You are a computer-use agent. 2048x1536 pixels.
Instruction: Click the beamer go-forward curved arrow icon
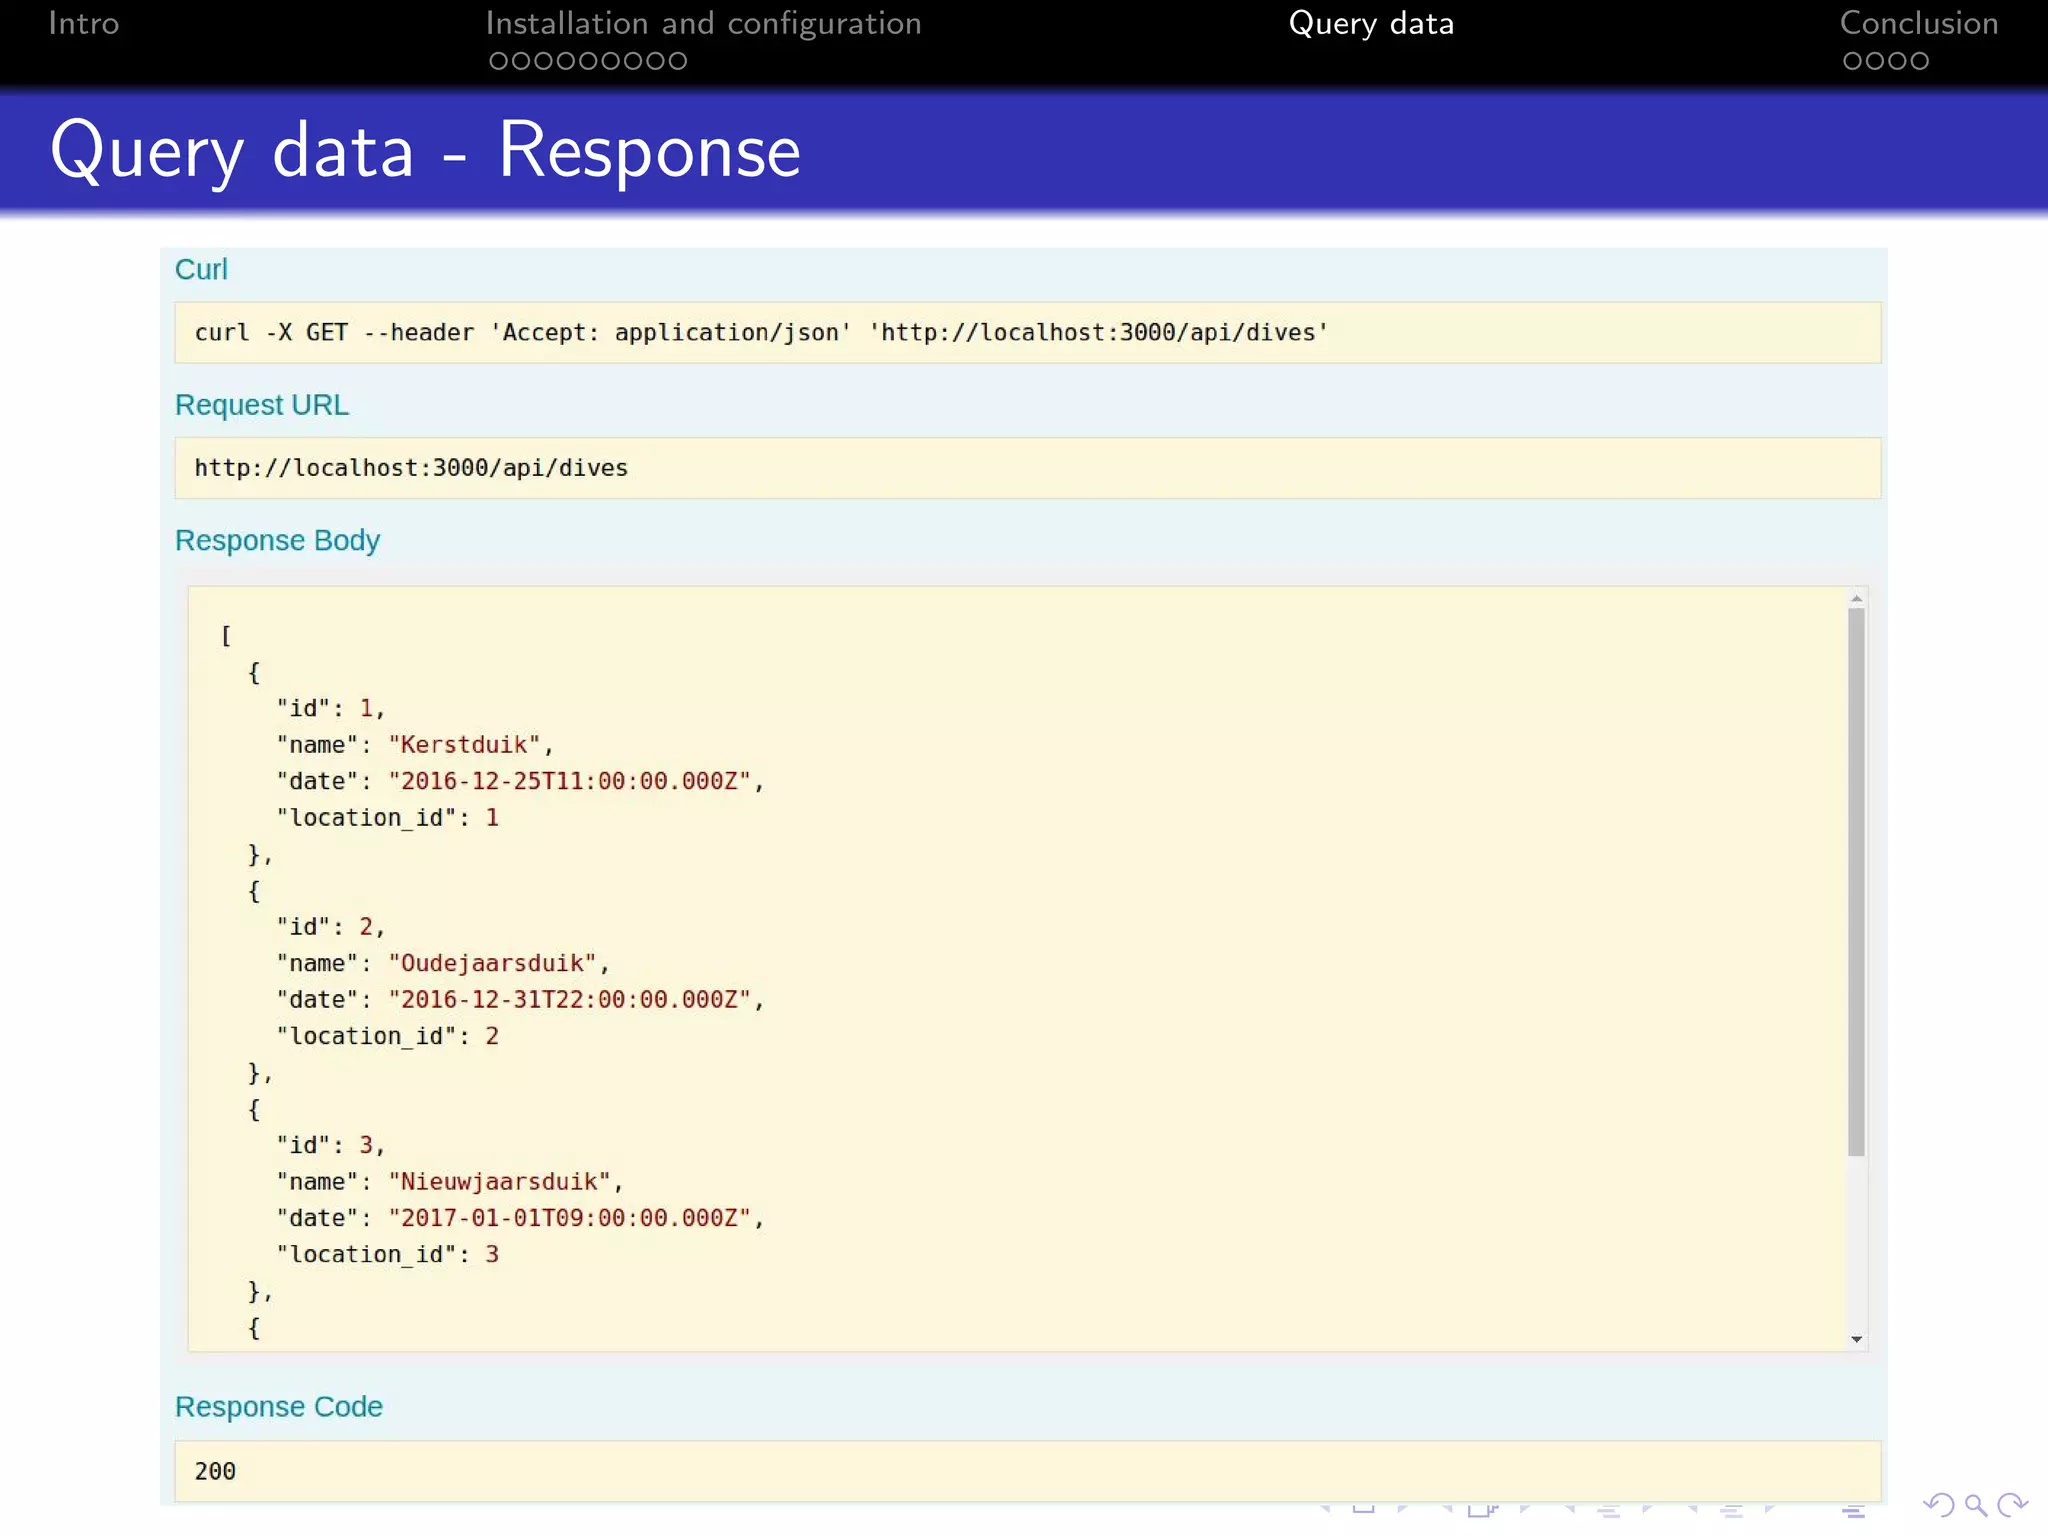[2012, 1505]
